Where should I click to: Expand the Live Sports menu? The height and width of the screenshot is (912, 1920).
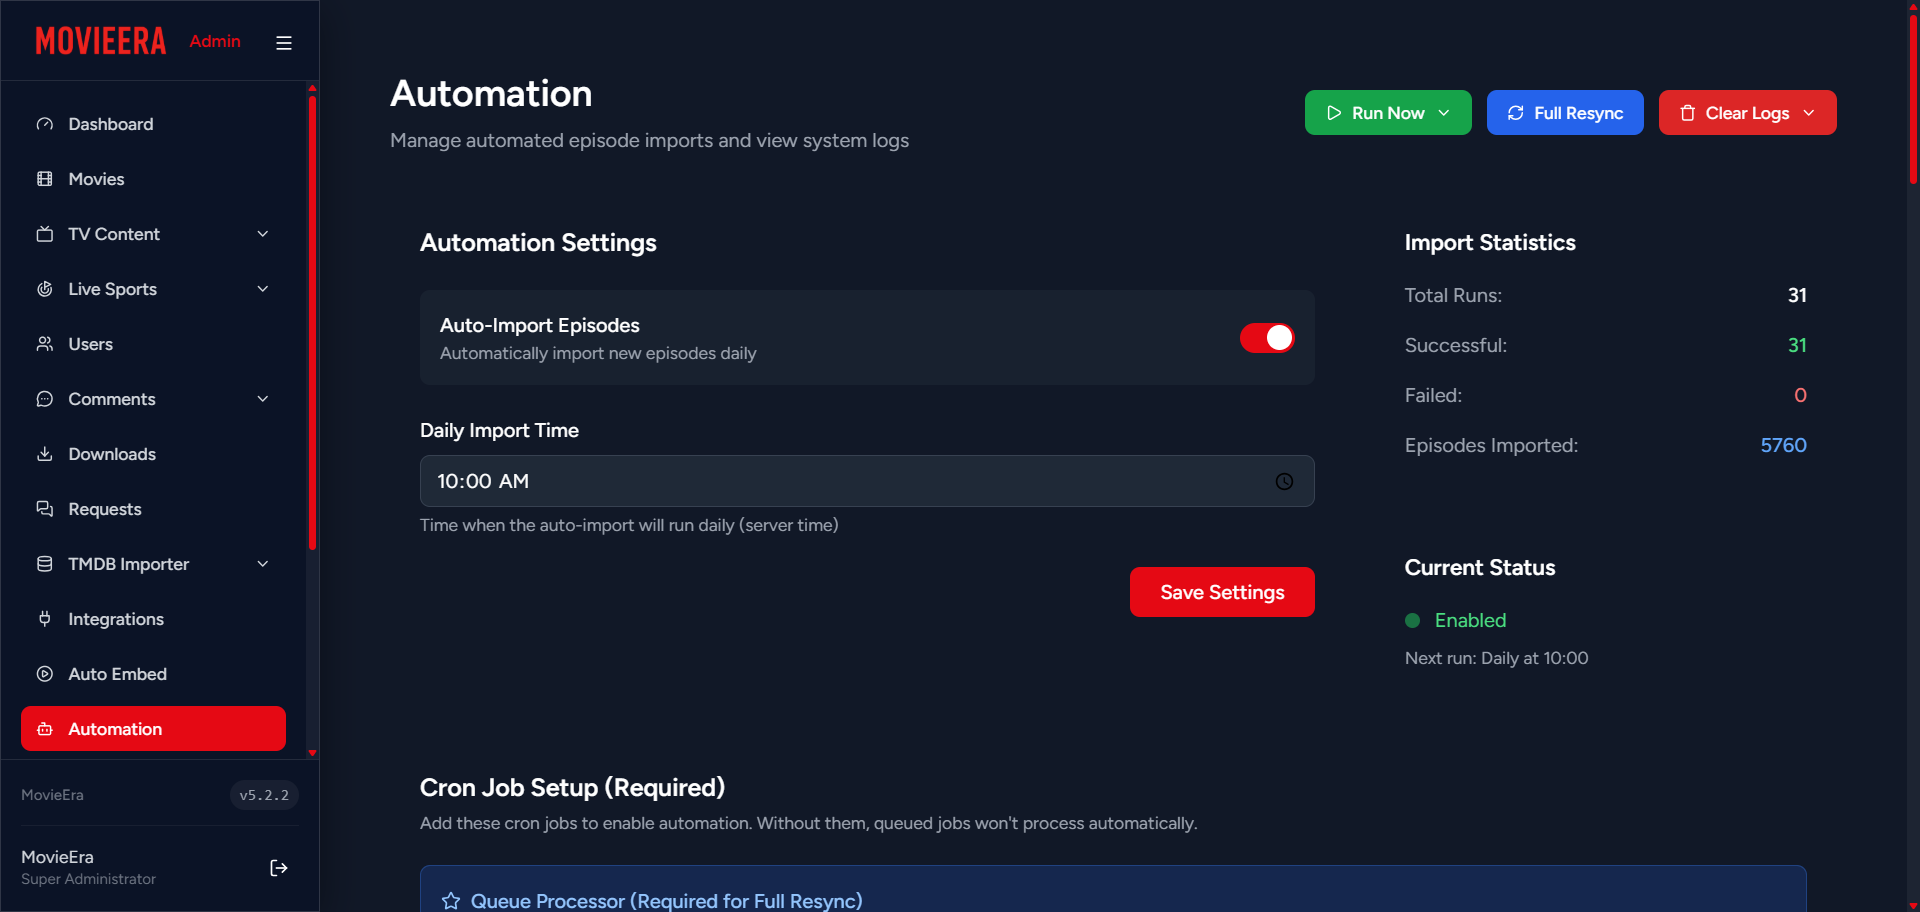(262, 289)
